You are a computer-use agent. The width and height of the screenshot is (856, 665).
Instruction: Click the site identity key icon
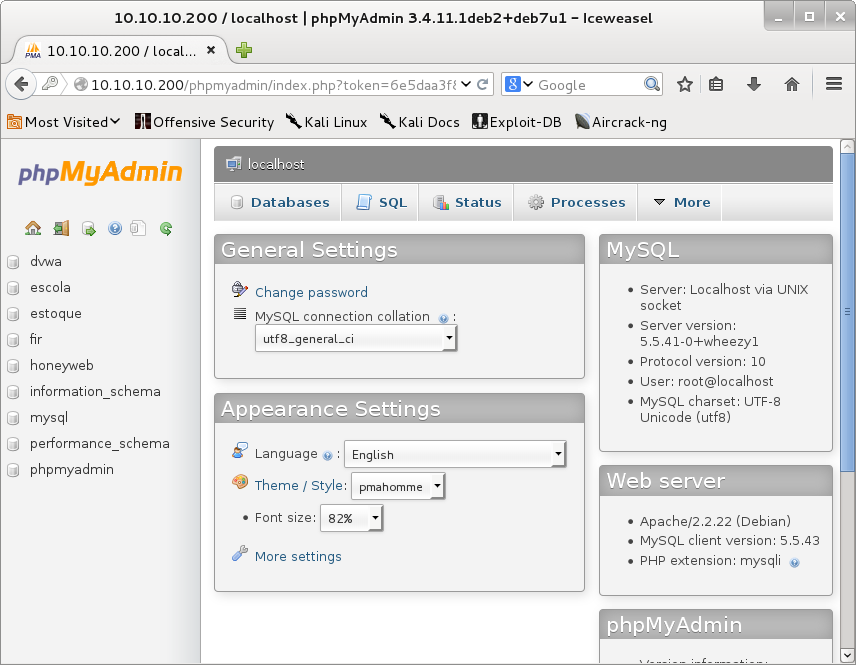pos(50,84)
